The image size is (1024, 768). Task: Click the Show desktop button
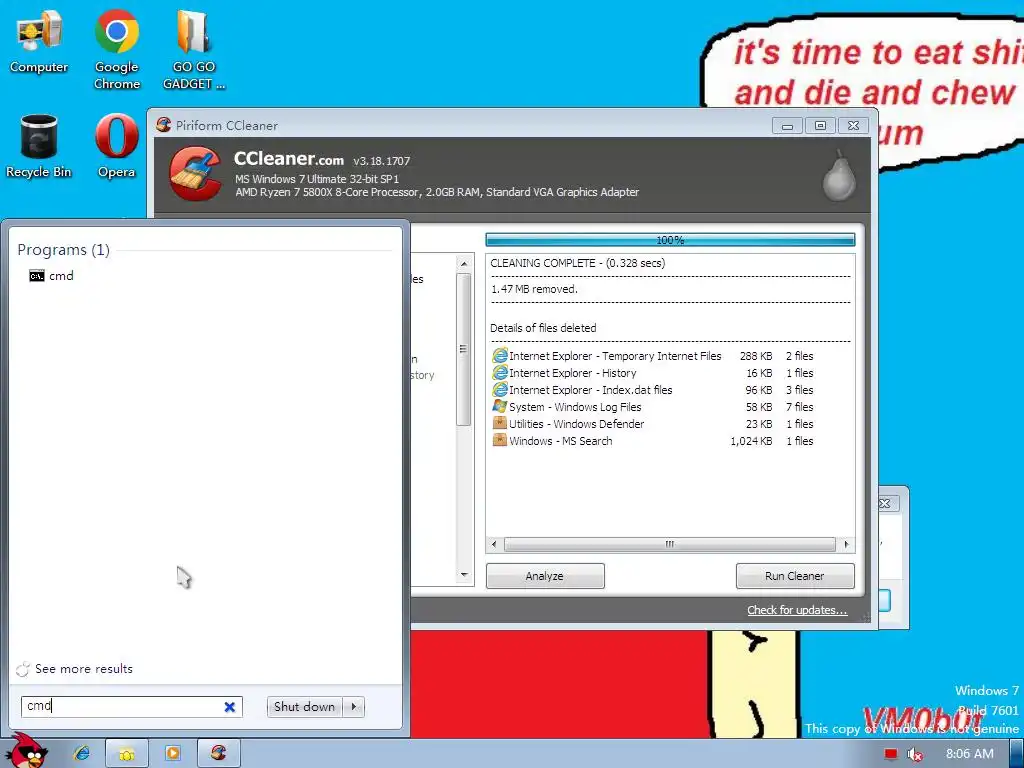click(x=1017, y=754)
